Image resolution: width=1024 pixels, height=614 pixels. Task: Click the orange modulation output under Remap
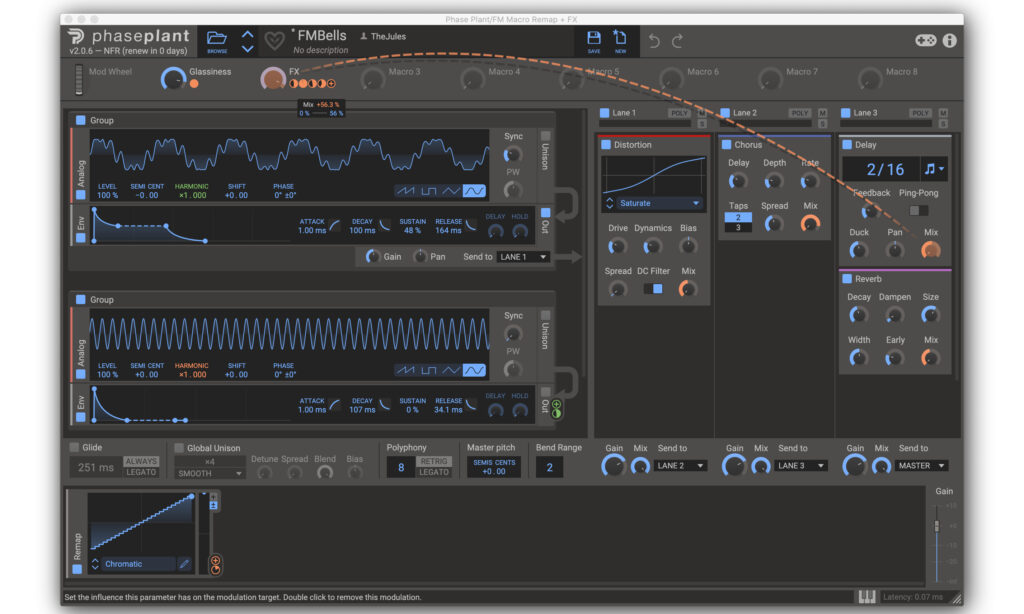pyautogui.click(x=216, y=565)
